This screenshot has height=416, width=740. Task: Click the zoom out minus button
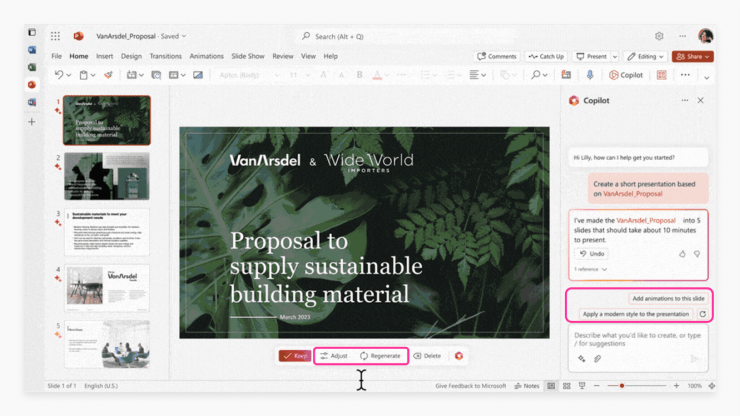(597, 386)
